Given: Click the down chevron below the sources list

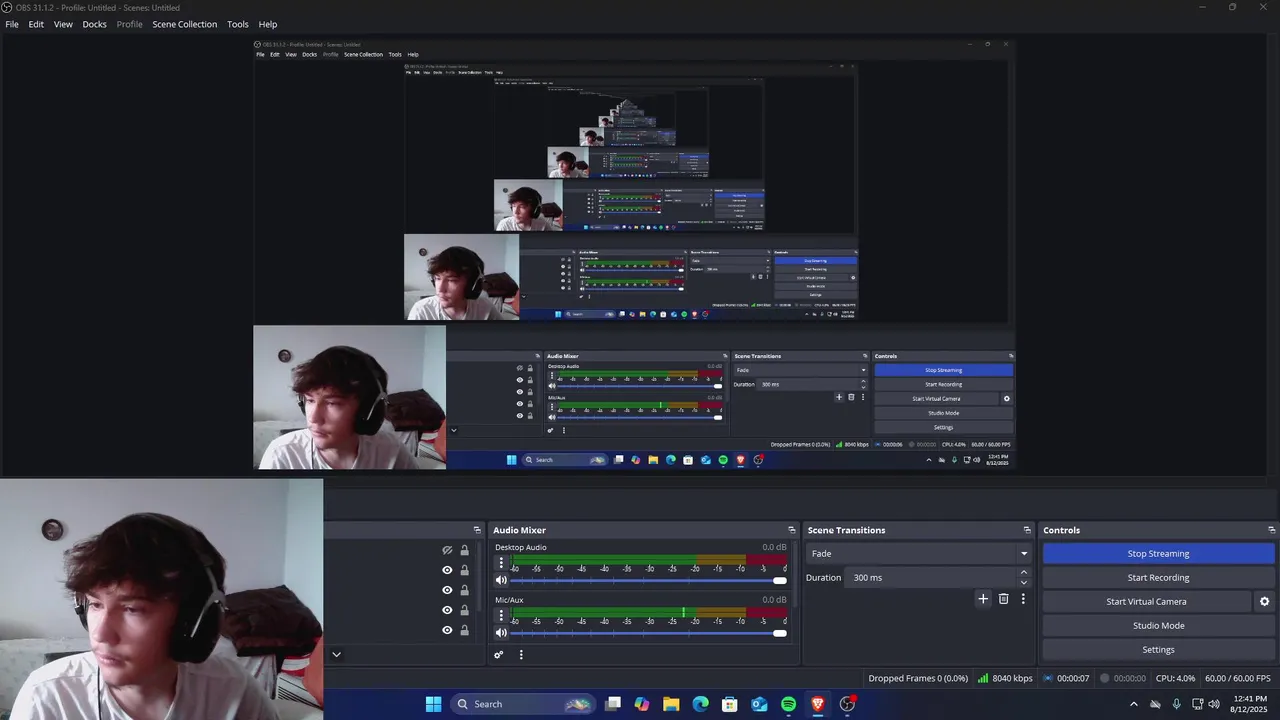Looking at the screenshot, I should tap(336, 654).
